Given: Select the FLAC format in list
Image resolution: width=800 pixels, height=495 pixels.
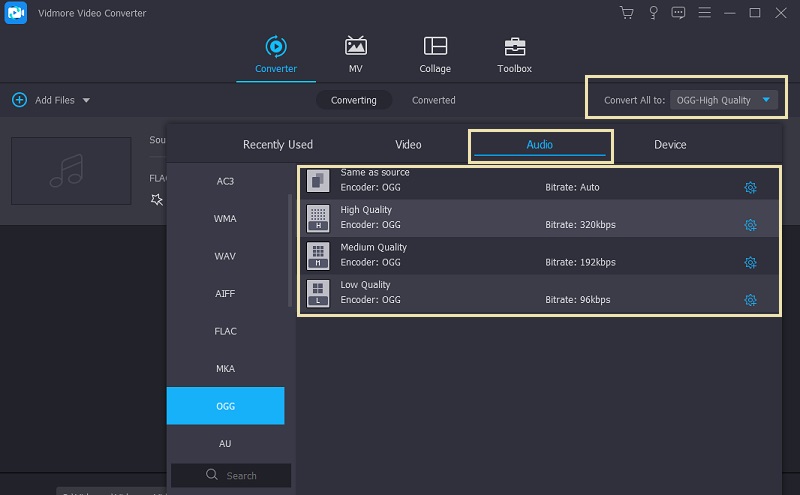Looking at the screenshot, I should [226, 331].
